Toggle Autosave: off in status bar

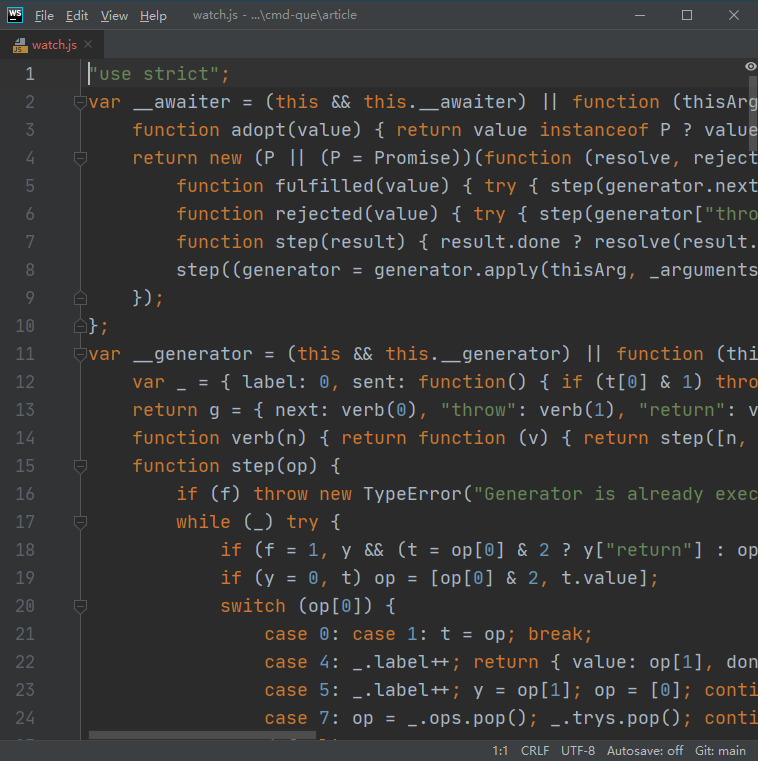pyautogui.click(x=645, y=751)
